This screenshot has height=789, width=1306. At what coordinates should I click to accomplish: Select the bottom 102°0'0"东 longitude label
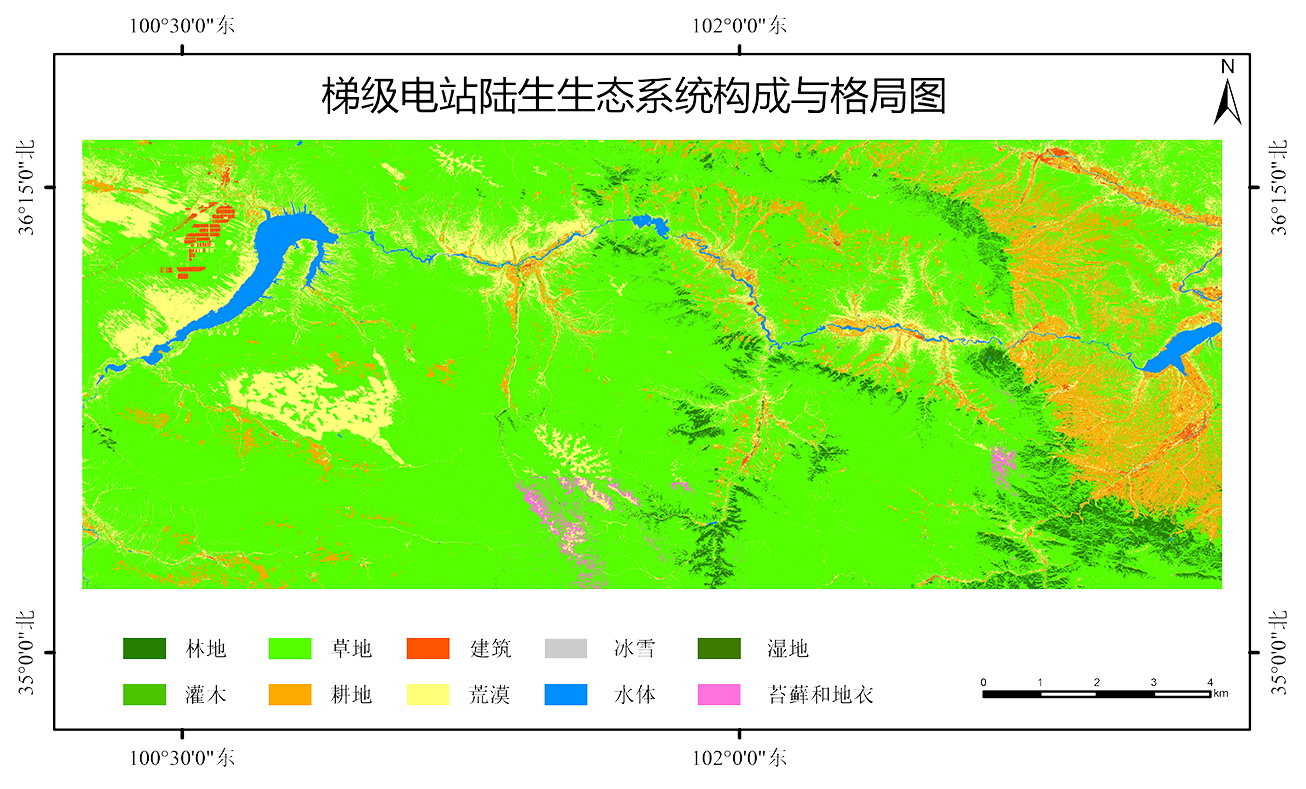[739, 757]
